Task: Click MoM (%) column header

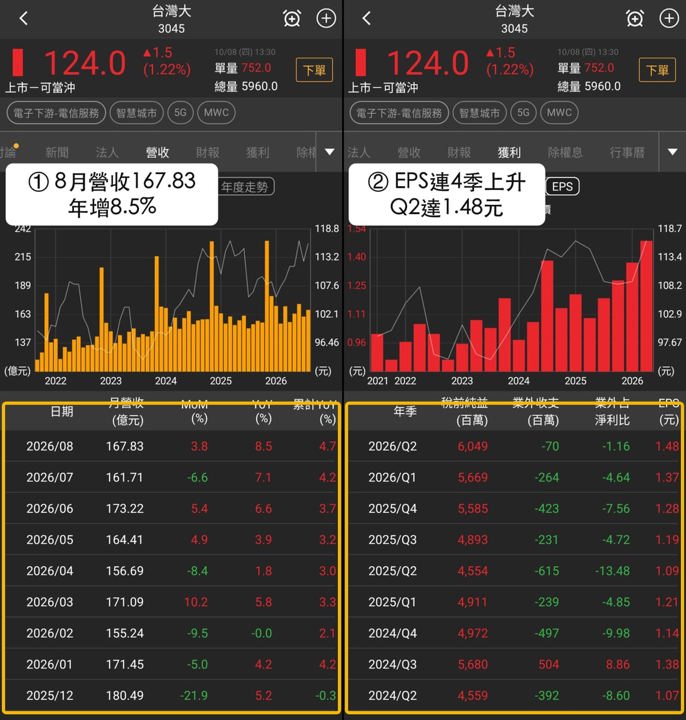Action: coord(195,411)
